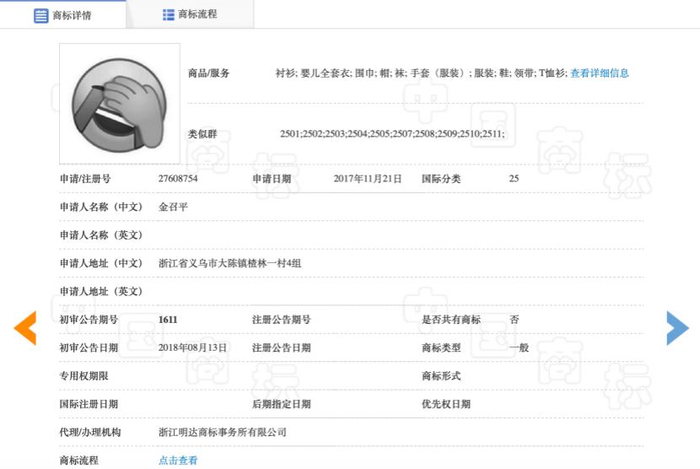The image size is (700, 469).
Task: Click the 国际分类 label
Action: tap(441, 179)
